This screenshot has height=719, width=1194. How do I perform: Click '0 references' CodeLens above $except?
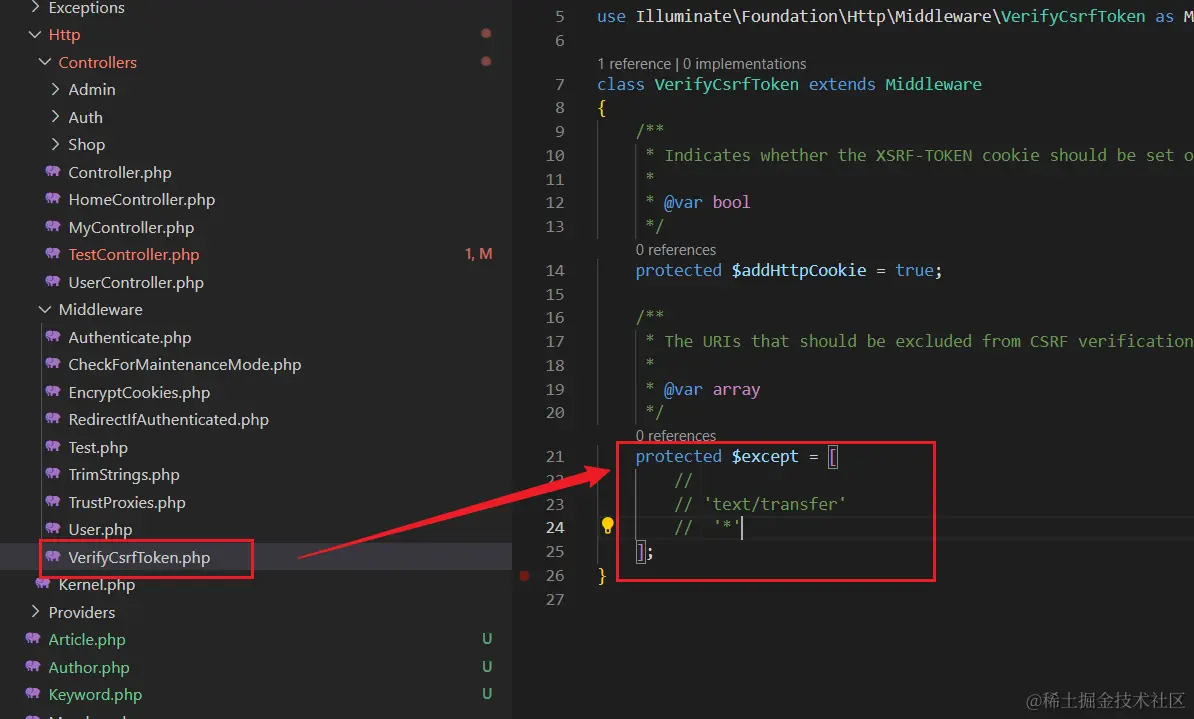[x=675, y=436]
